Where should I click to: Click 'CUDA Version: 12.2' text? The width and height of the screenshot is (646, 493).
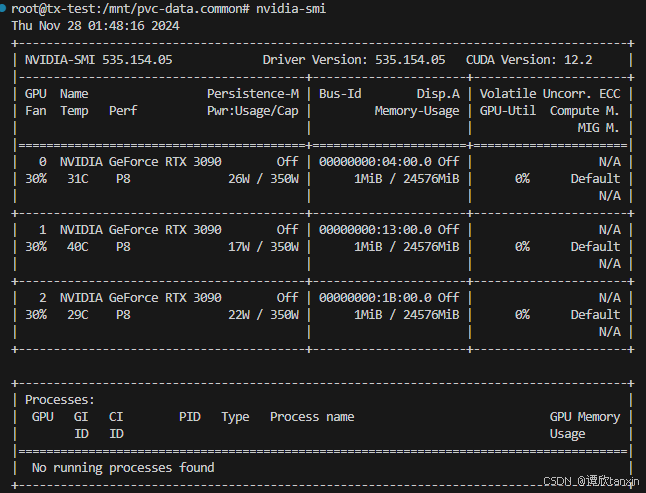pyautogui.click(x=529, y=60)
